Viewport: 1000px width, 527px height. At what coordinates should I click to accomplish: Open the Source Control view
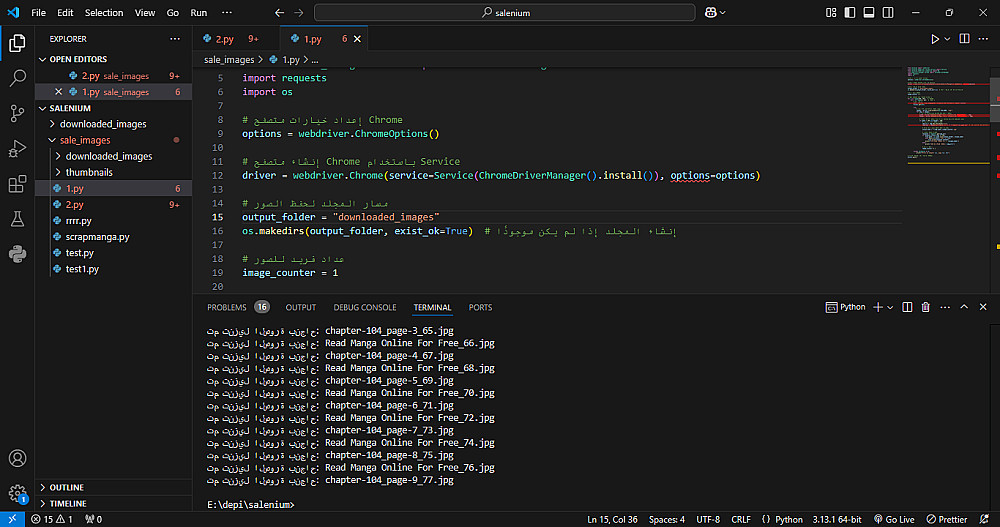click(x=17, y=113)
